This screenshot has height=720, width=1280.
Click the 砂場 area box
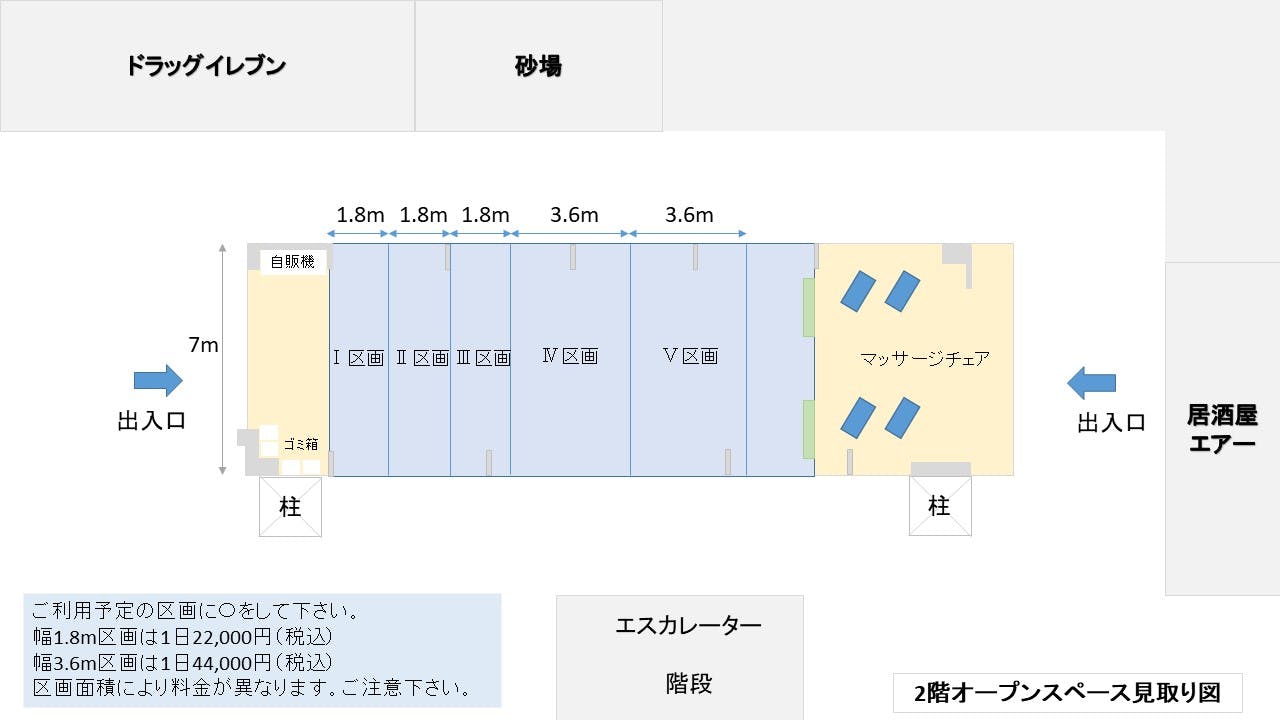(x=538, y=66)
